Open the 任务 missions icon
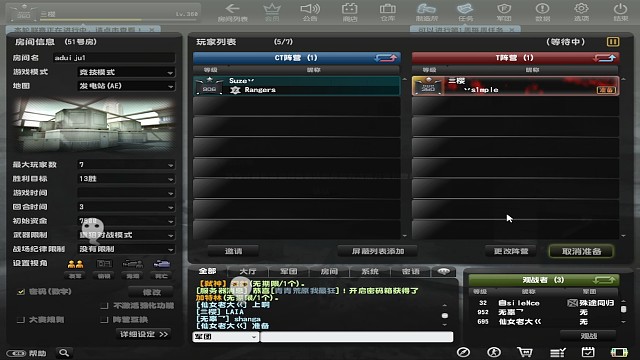This screenshot has width=640, height=360. [465, 12]
